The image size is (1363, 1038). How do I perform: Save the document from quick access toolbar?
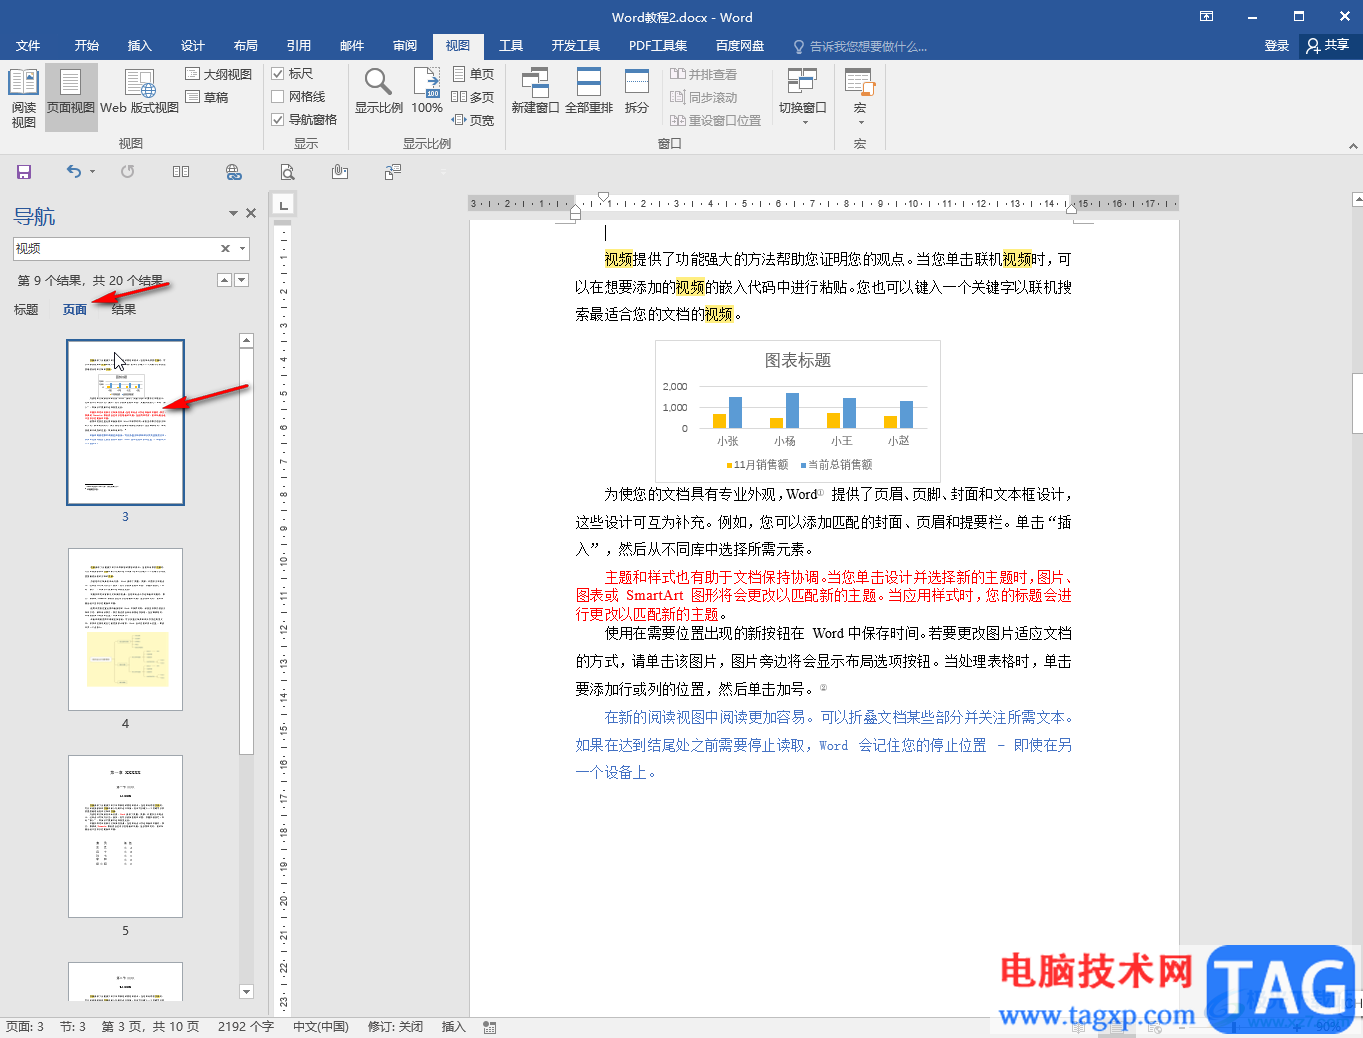24,172
